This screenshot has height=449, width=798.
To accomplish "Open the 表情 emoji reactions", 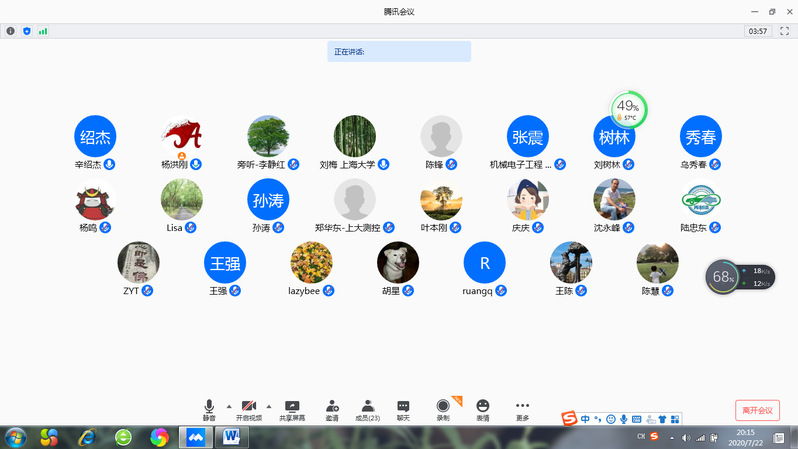I will click(483, 408).
